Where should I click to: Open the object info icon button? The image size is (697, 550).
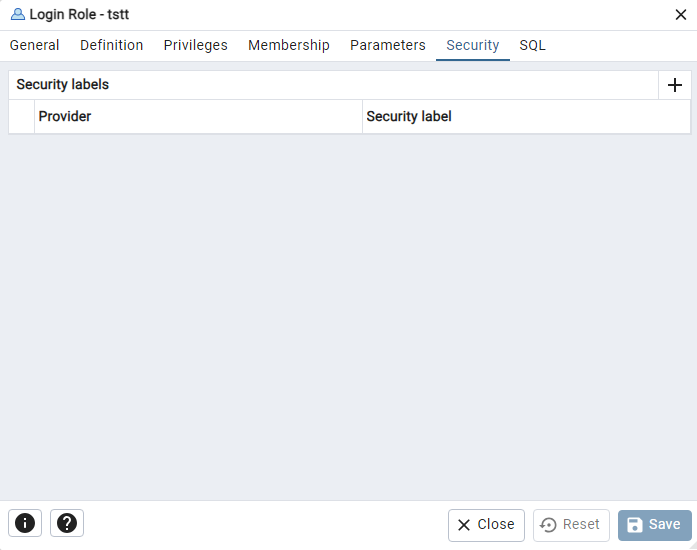click(x=25, y=523)
